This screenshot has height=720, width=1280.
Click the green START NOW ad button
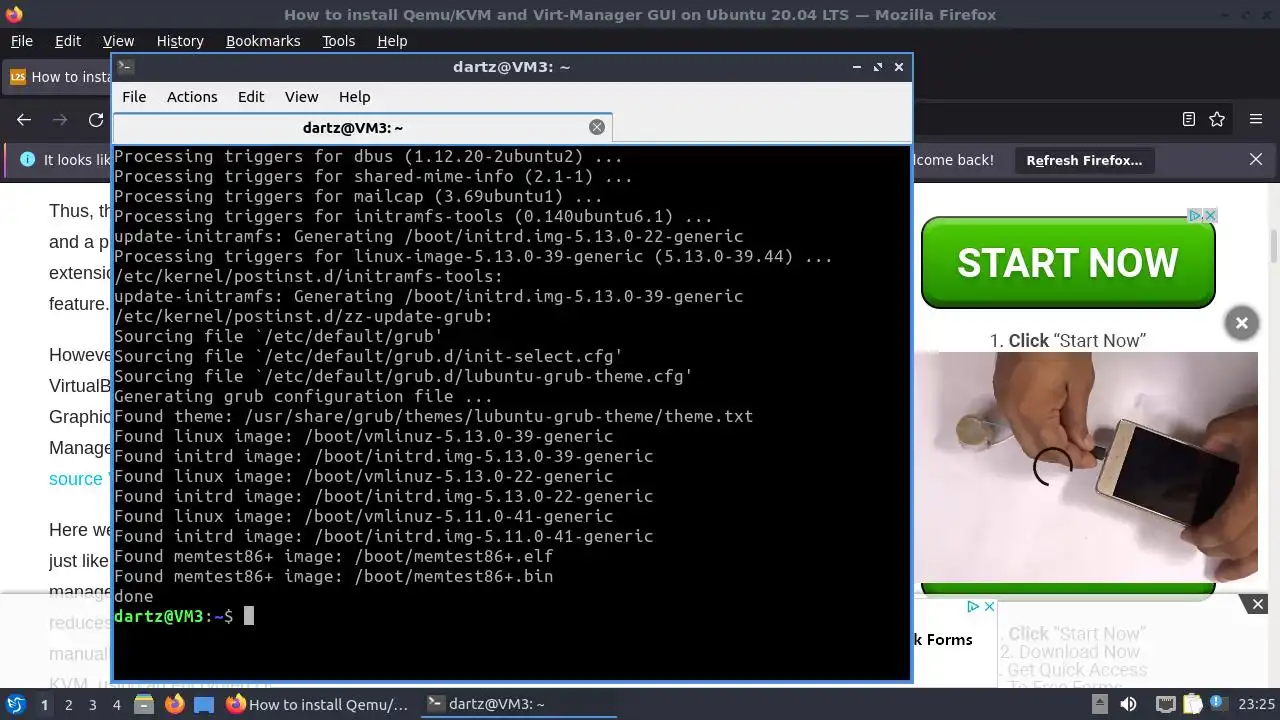[x=1068, y=263]
